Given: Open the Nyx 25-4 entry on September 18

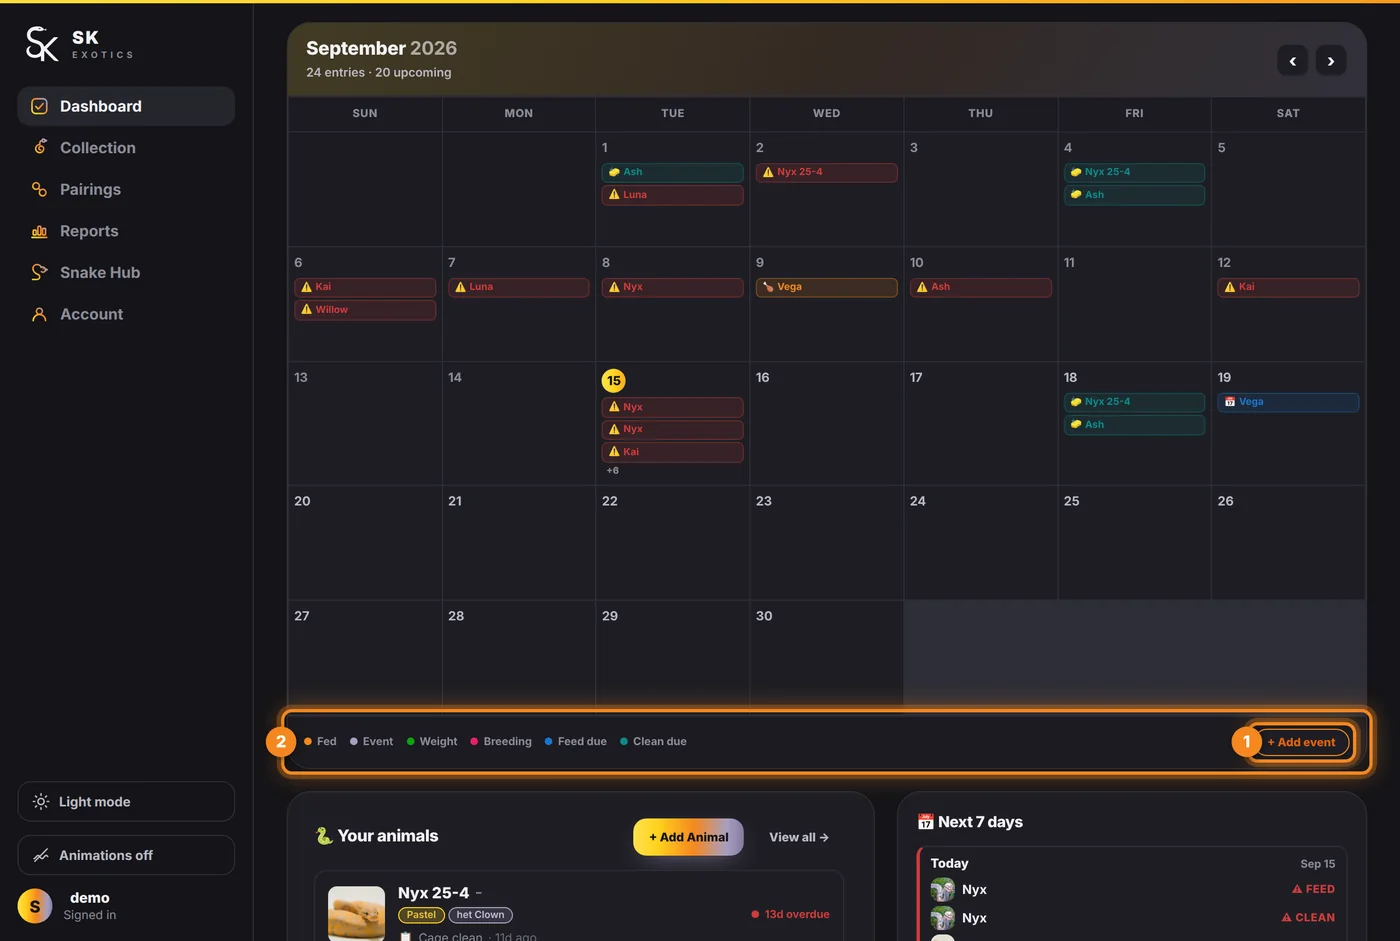Looking at the screenshot, I should coord(1134,402).
